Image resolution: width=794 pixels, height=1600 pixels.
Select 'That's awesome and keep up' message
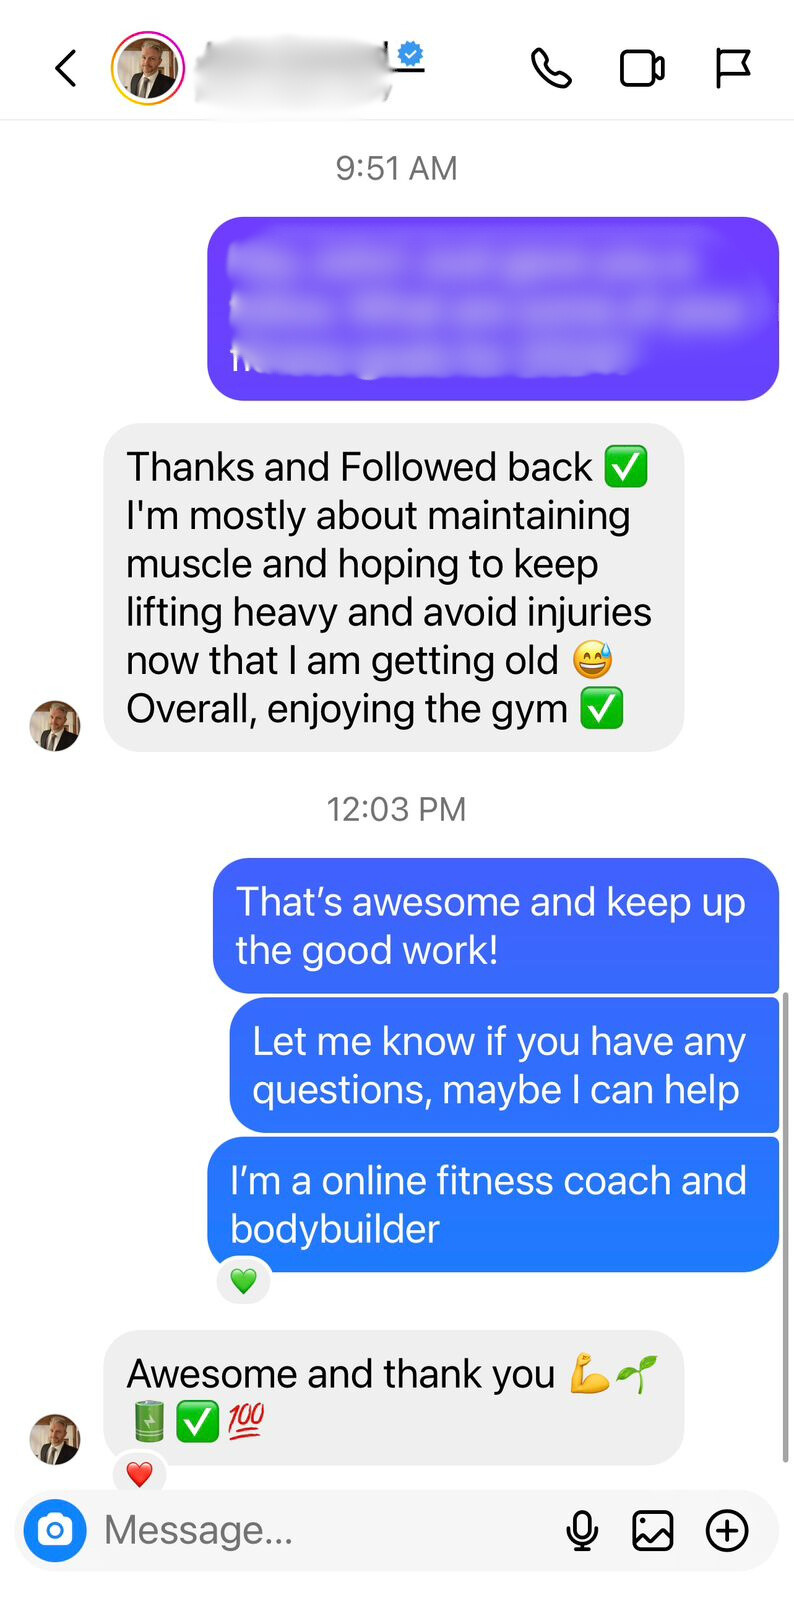coord(495,926)
